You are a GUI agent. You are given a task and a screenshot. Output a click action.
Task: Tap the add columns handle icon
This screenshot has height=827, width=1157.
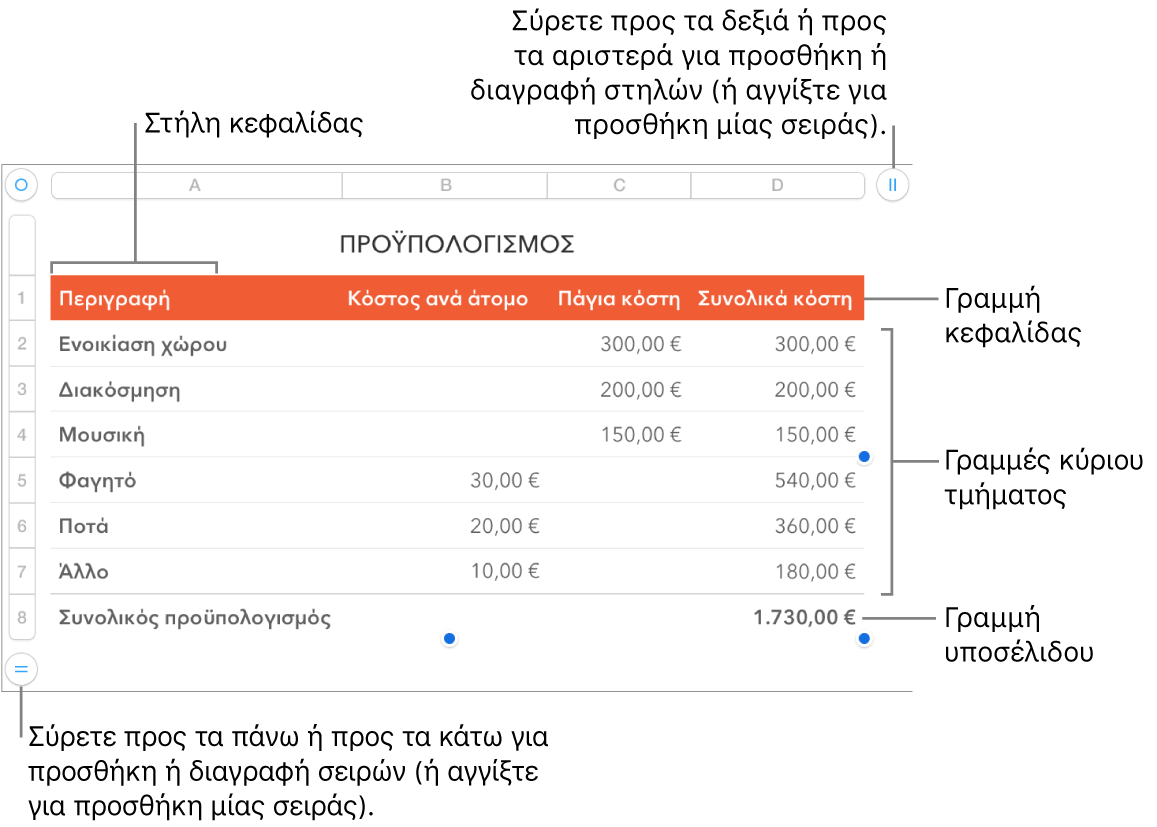(x=892, y=185)
